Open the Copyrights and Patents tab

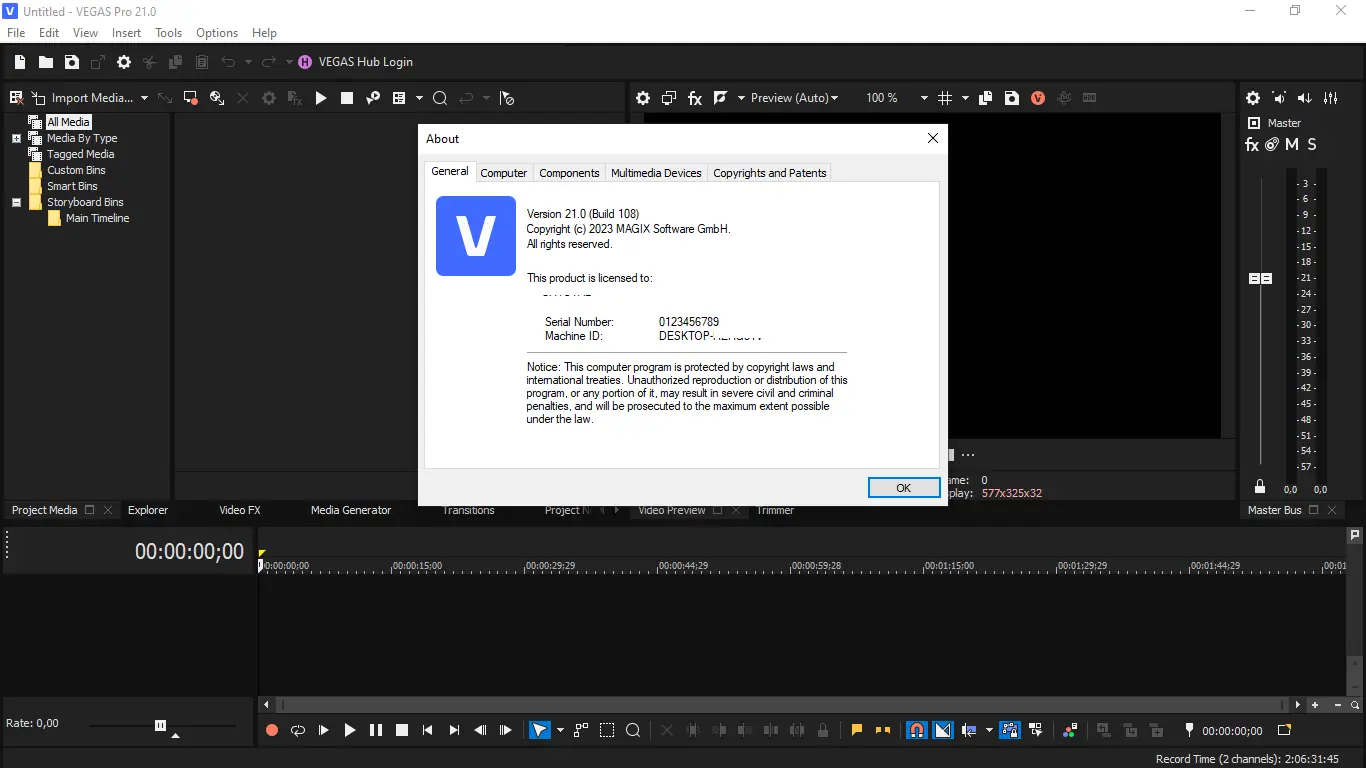click(770, 173)
